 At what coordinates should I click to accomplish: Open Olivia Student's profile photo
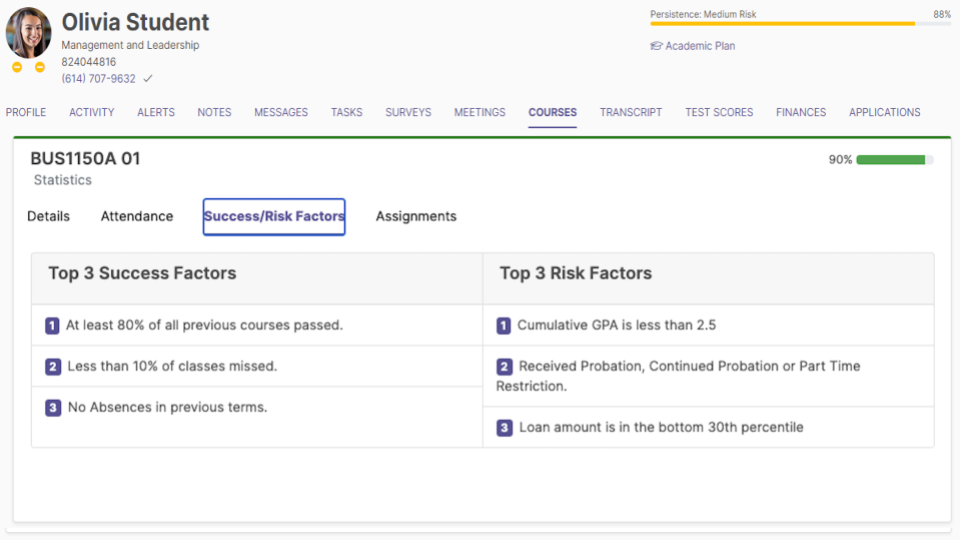coord(28,33)
